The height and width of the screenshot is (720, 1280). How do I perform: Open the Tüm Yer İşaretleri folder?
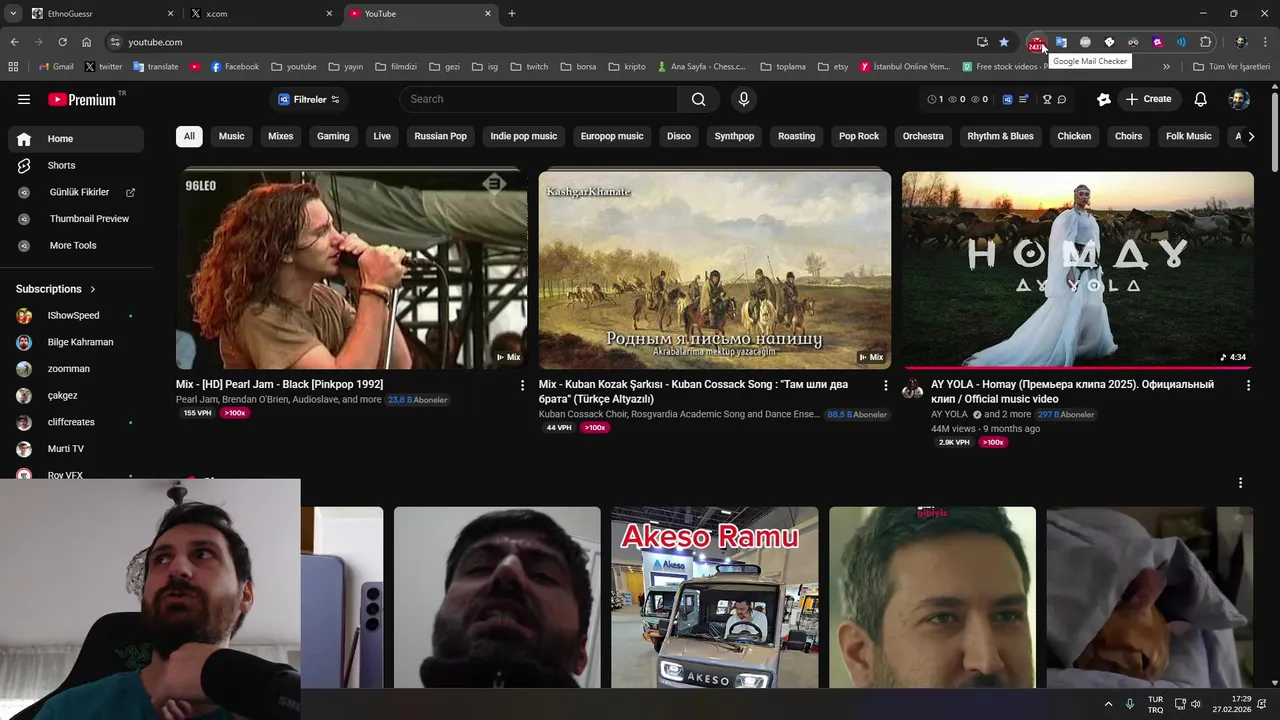[1231, 67]
